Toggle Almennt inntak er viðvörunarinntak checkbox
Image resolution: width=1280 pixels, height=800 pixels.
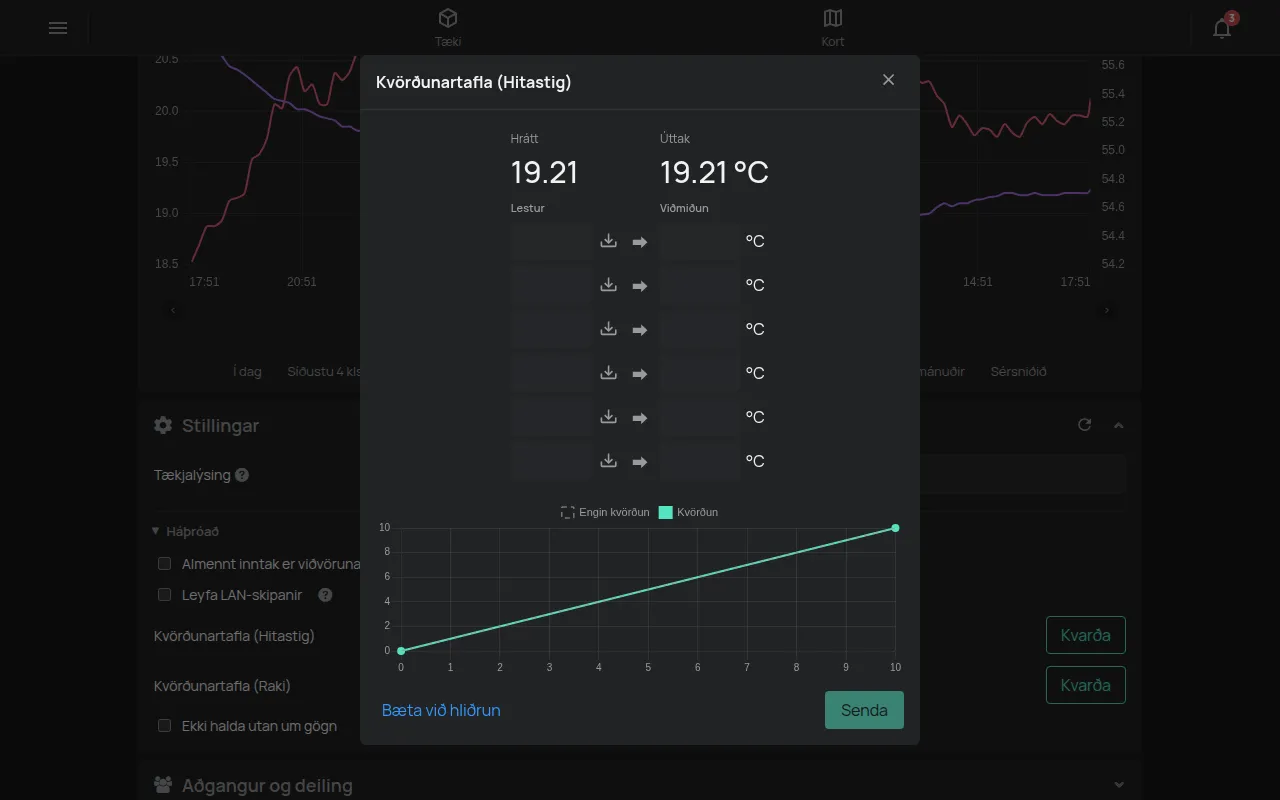(165, 564)
